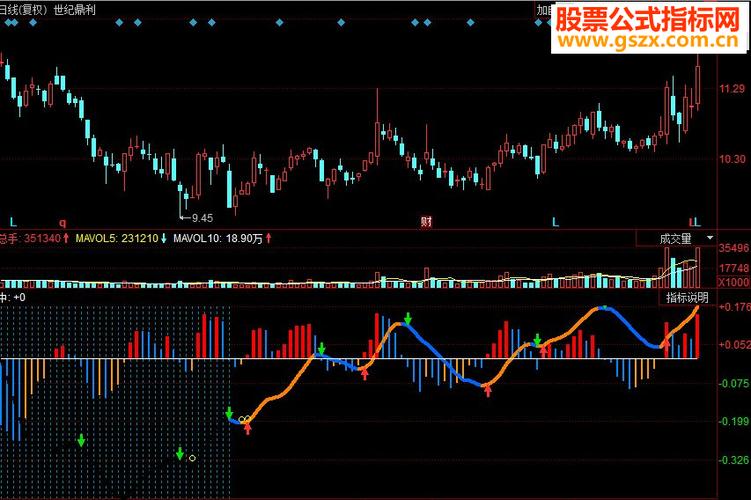Click the -0.199 indicator axis value

tap(735, 421)
